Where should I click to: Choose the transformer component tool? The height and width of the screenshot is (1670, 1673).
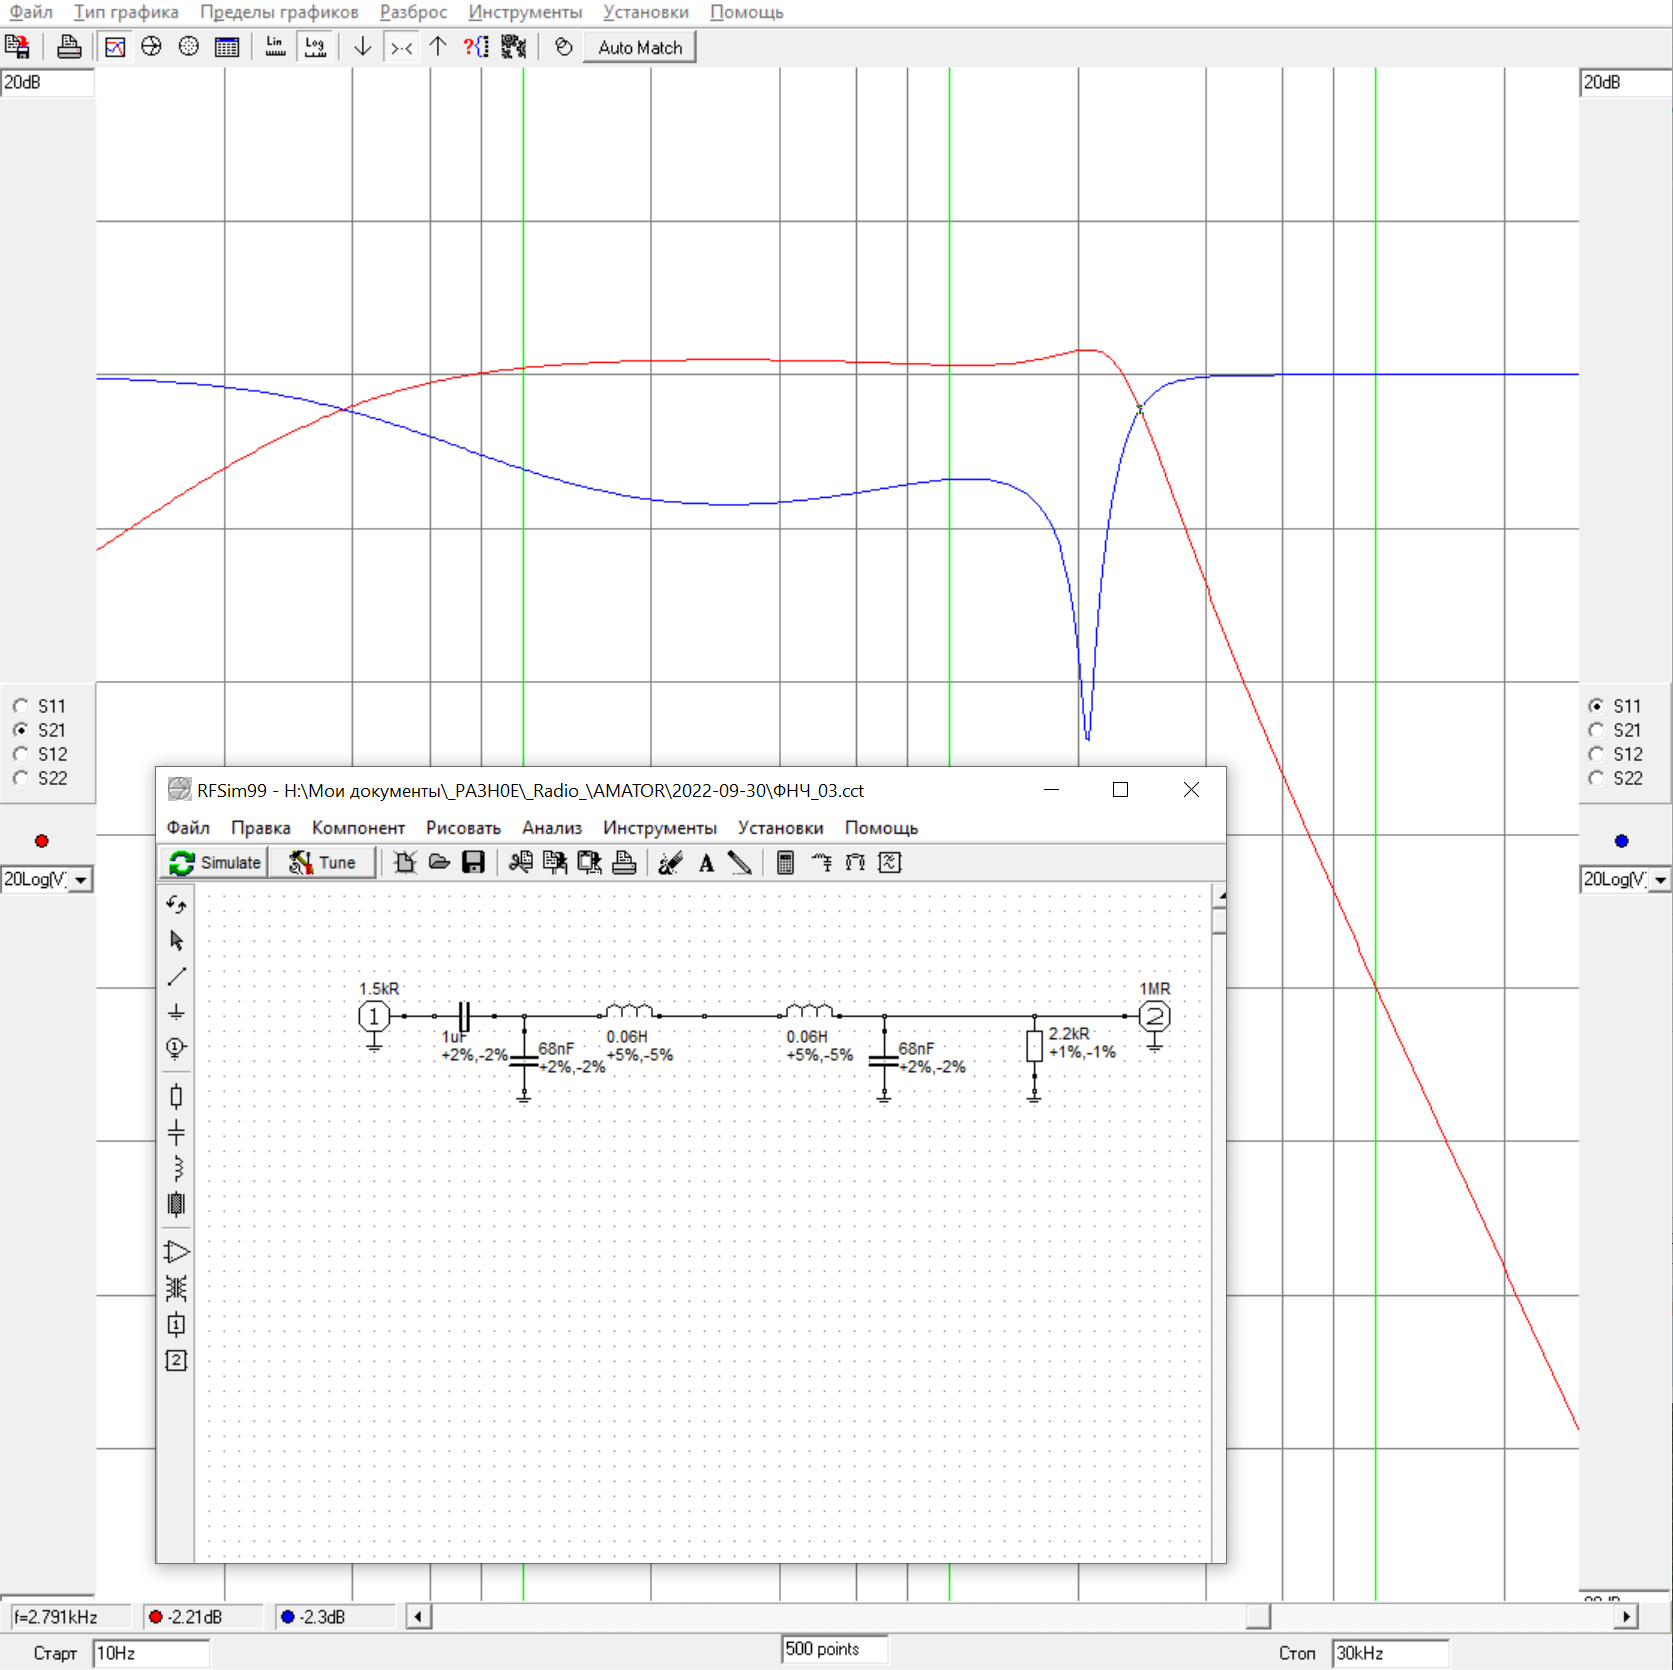tap(176, 1288)
